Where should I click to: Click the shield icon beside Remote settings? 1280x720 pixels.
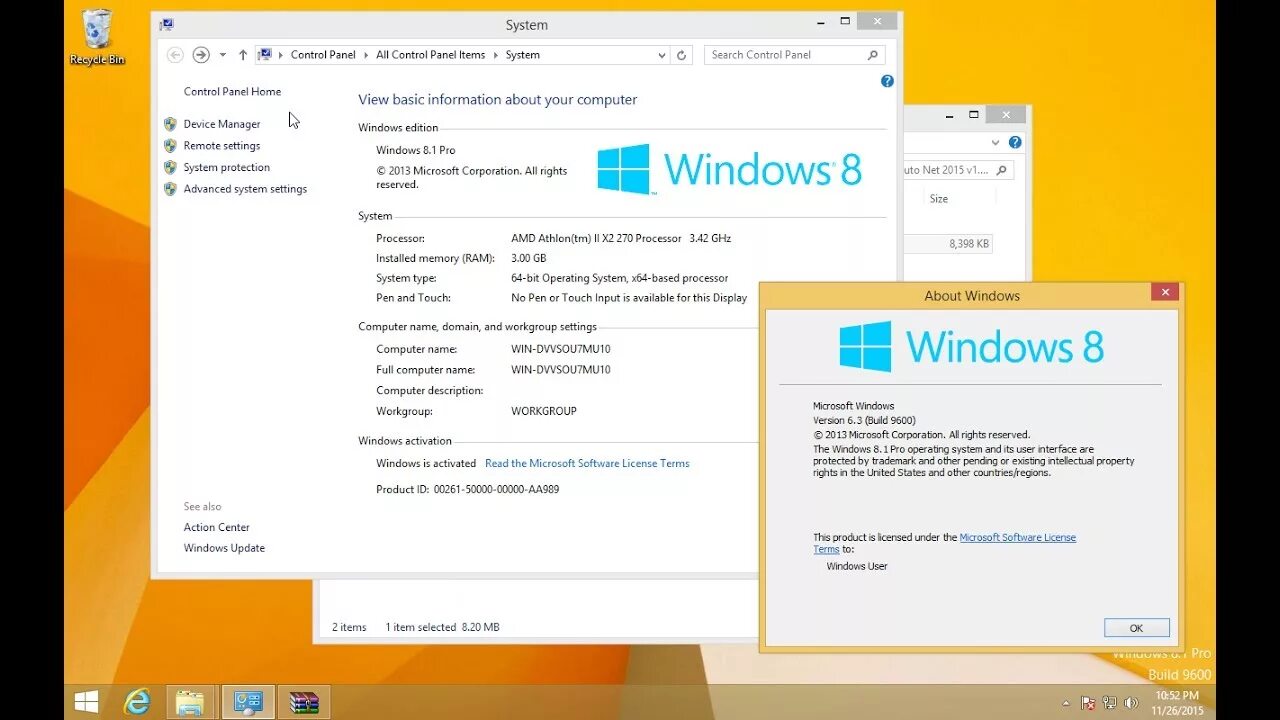[170, 145]
